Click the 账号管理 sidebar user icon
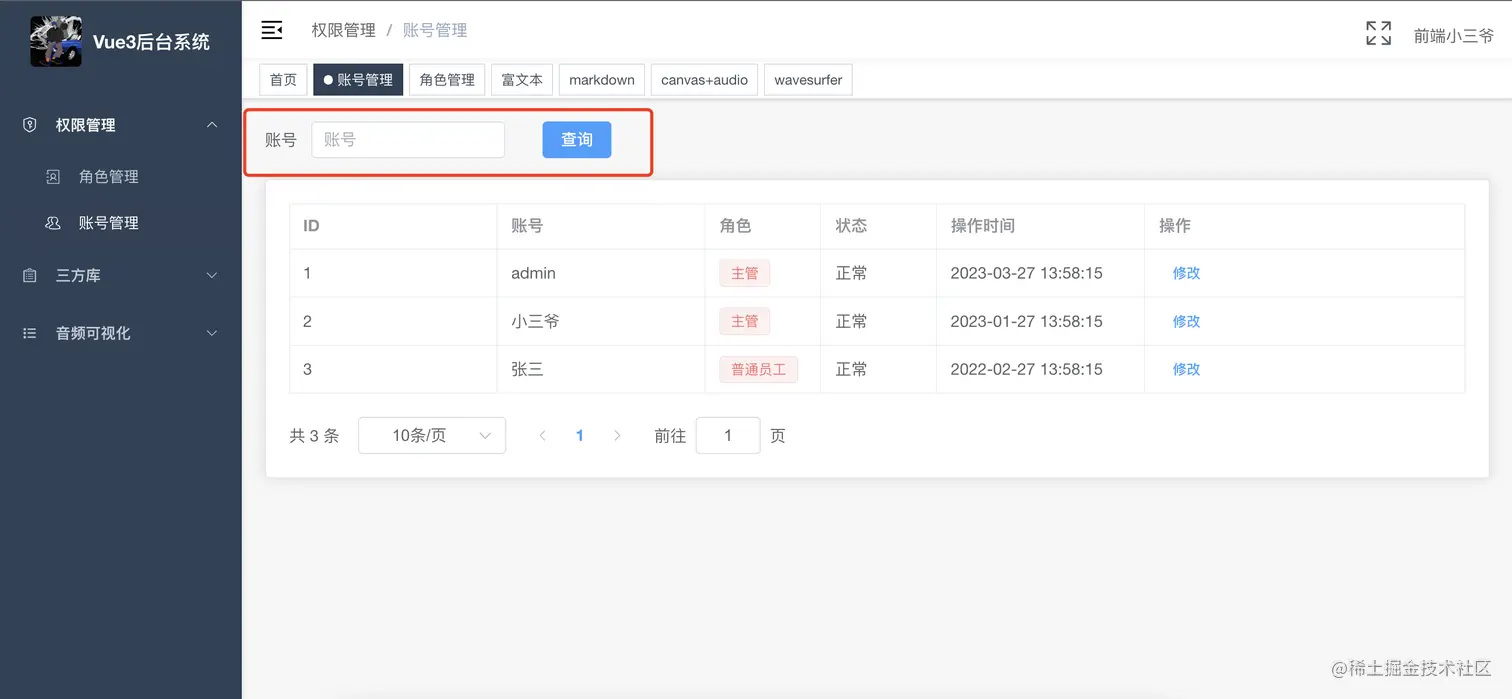 coord(54,223)
